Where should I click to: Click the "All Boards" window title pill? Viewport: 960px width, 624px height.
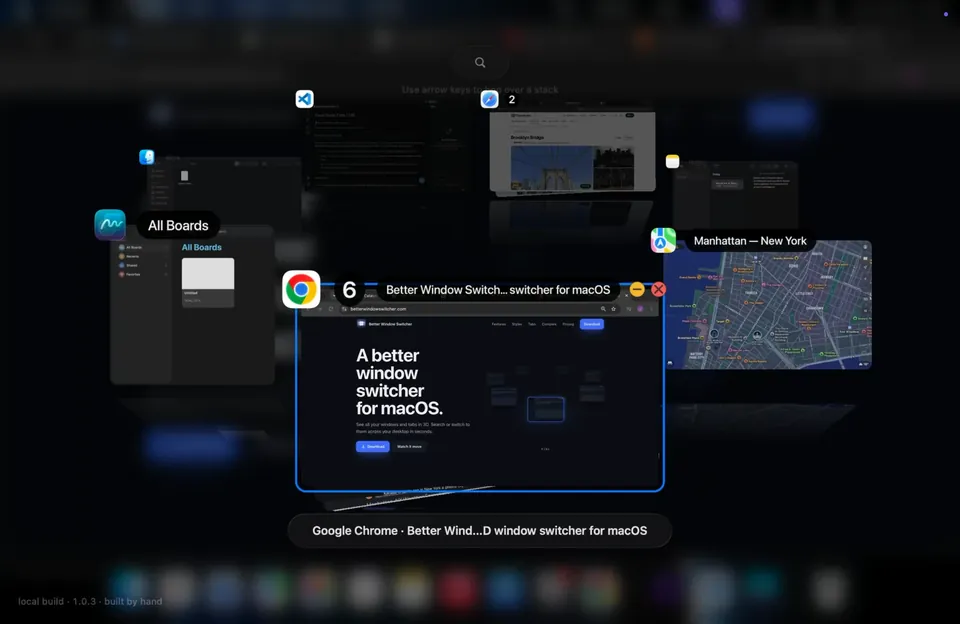tap(178, 225)
